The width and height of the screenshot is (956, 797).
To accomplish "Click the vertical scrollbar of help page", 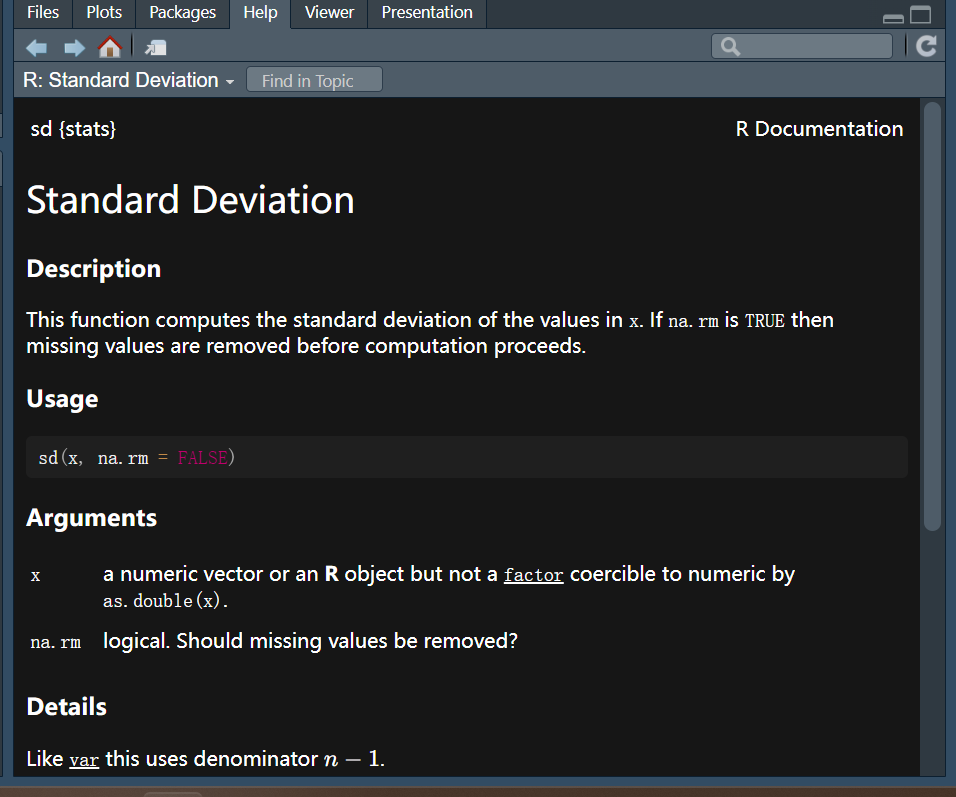I will coord(932,317).
